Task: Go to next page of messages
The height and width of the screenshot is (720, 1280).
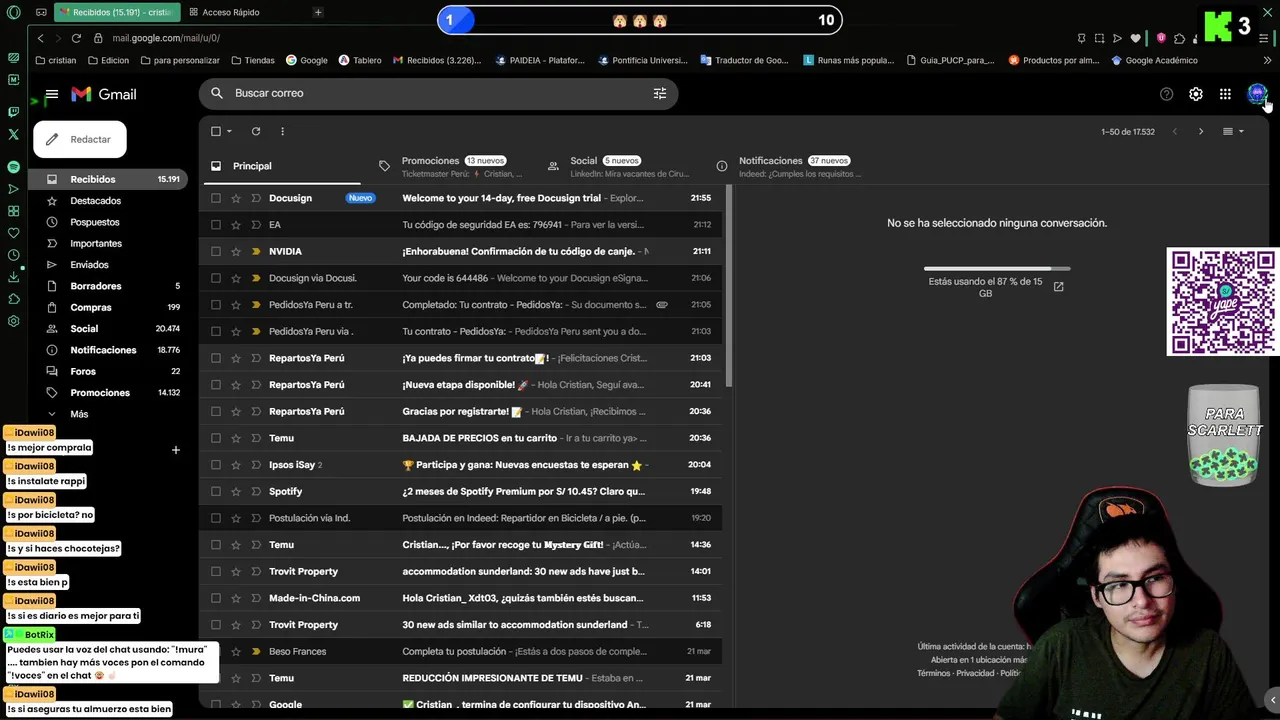Action: [x=1201, y=131]
